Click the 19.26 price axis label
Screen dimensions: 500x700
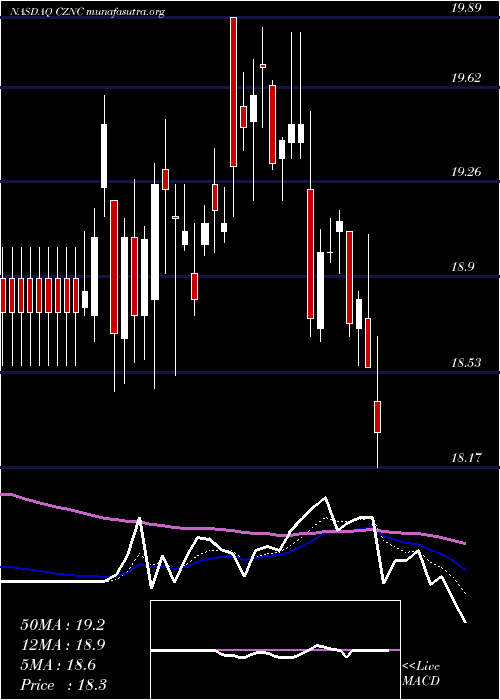pos(466,171)
